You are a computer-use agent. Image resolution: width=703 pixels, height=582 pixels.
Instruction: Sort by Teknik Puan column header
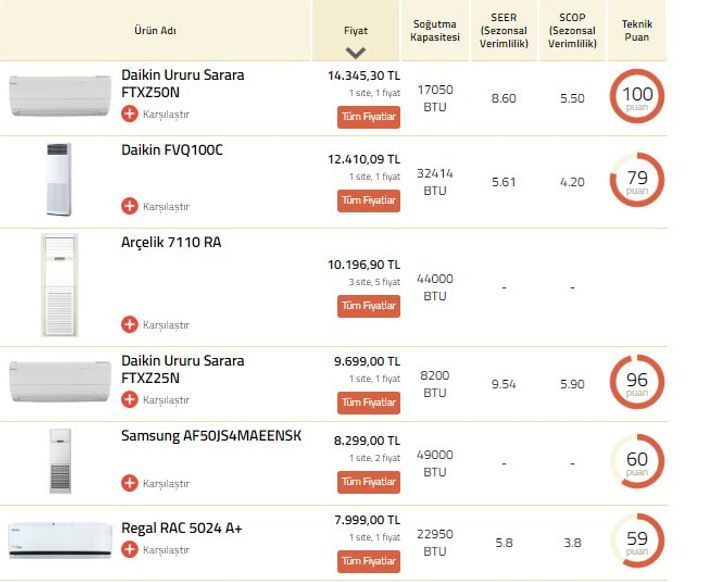coord(636,30)
